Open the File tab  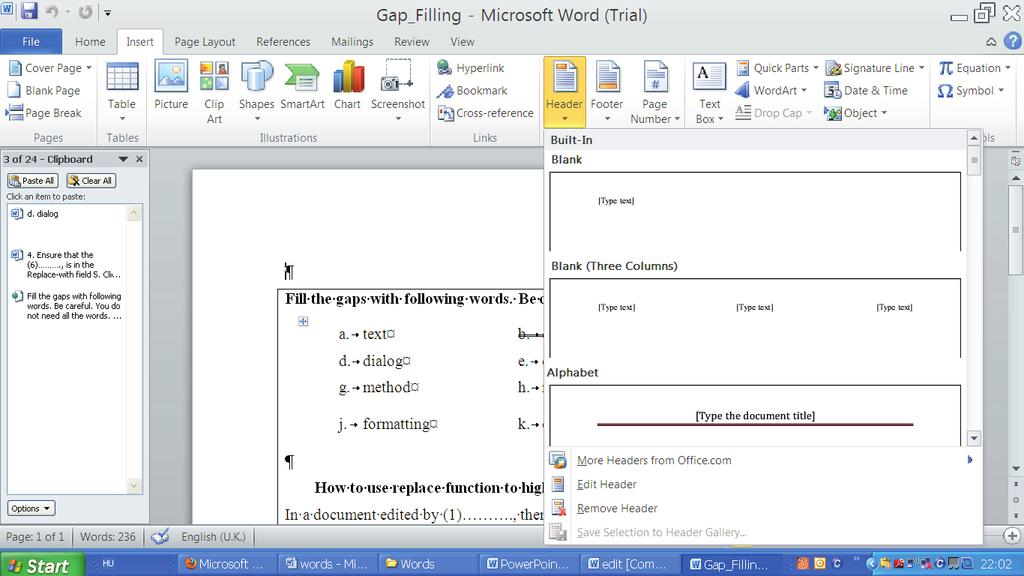point(31,42)
